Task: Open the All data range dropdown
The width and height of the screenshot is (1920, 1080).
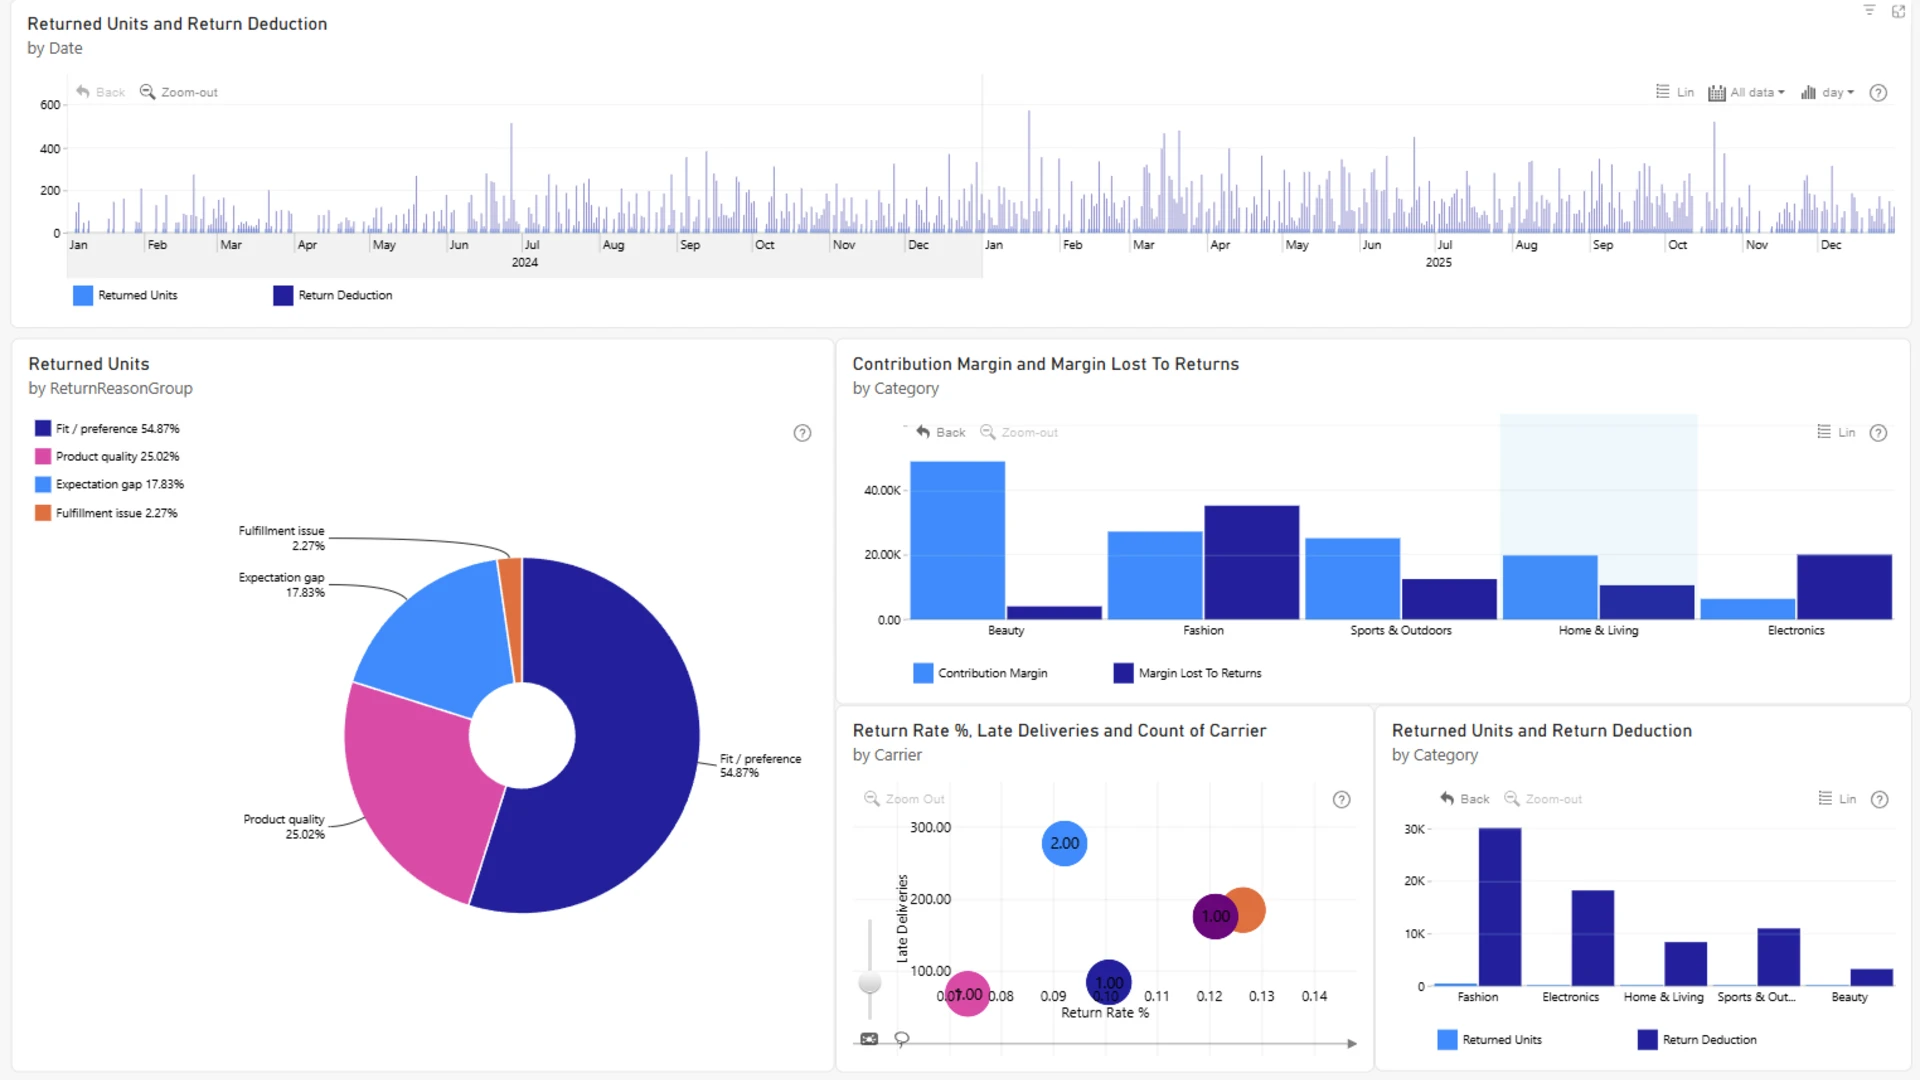Action: [1746, 92]
